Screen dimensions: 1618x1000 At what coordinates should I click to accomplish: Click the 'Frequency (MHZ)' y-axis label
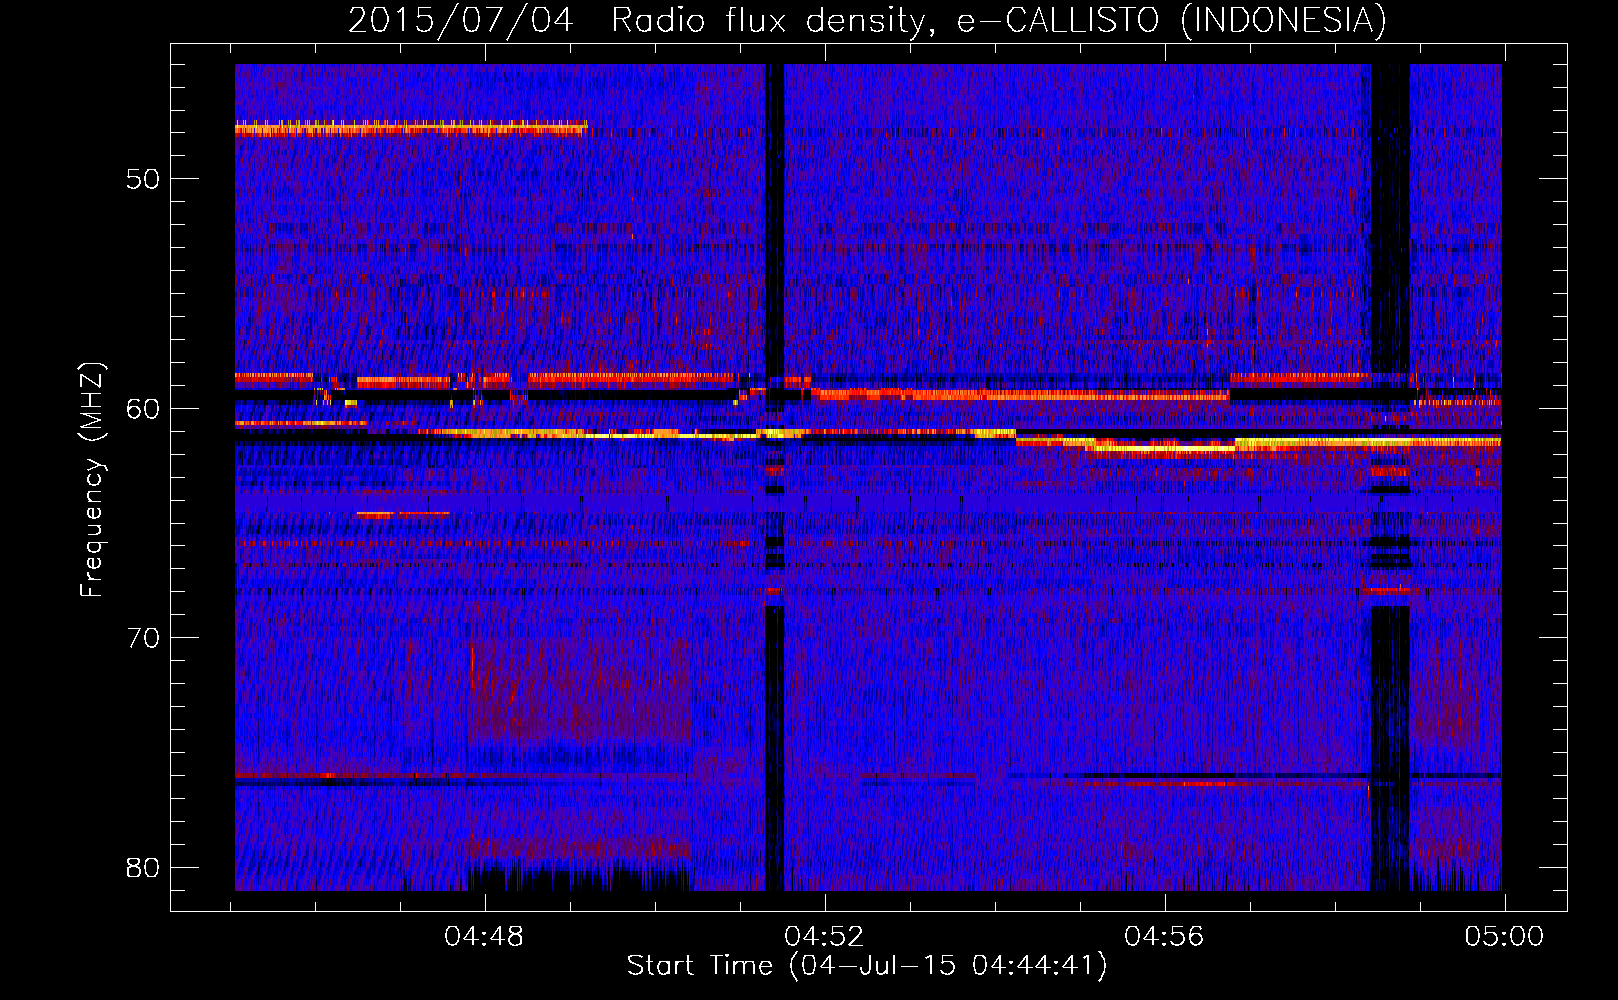[x=92, y=480]
